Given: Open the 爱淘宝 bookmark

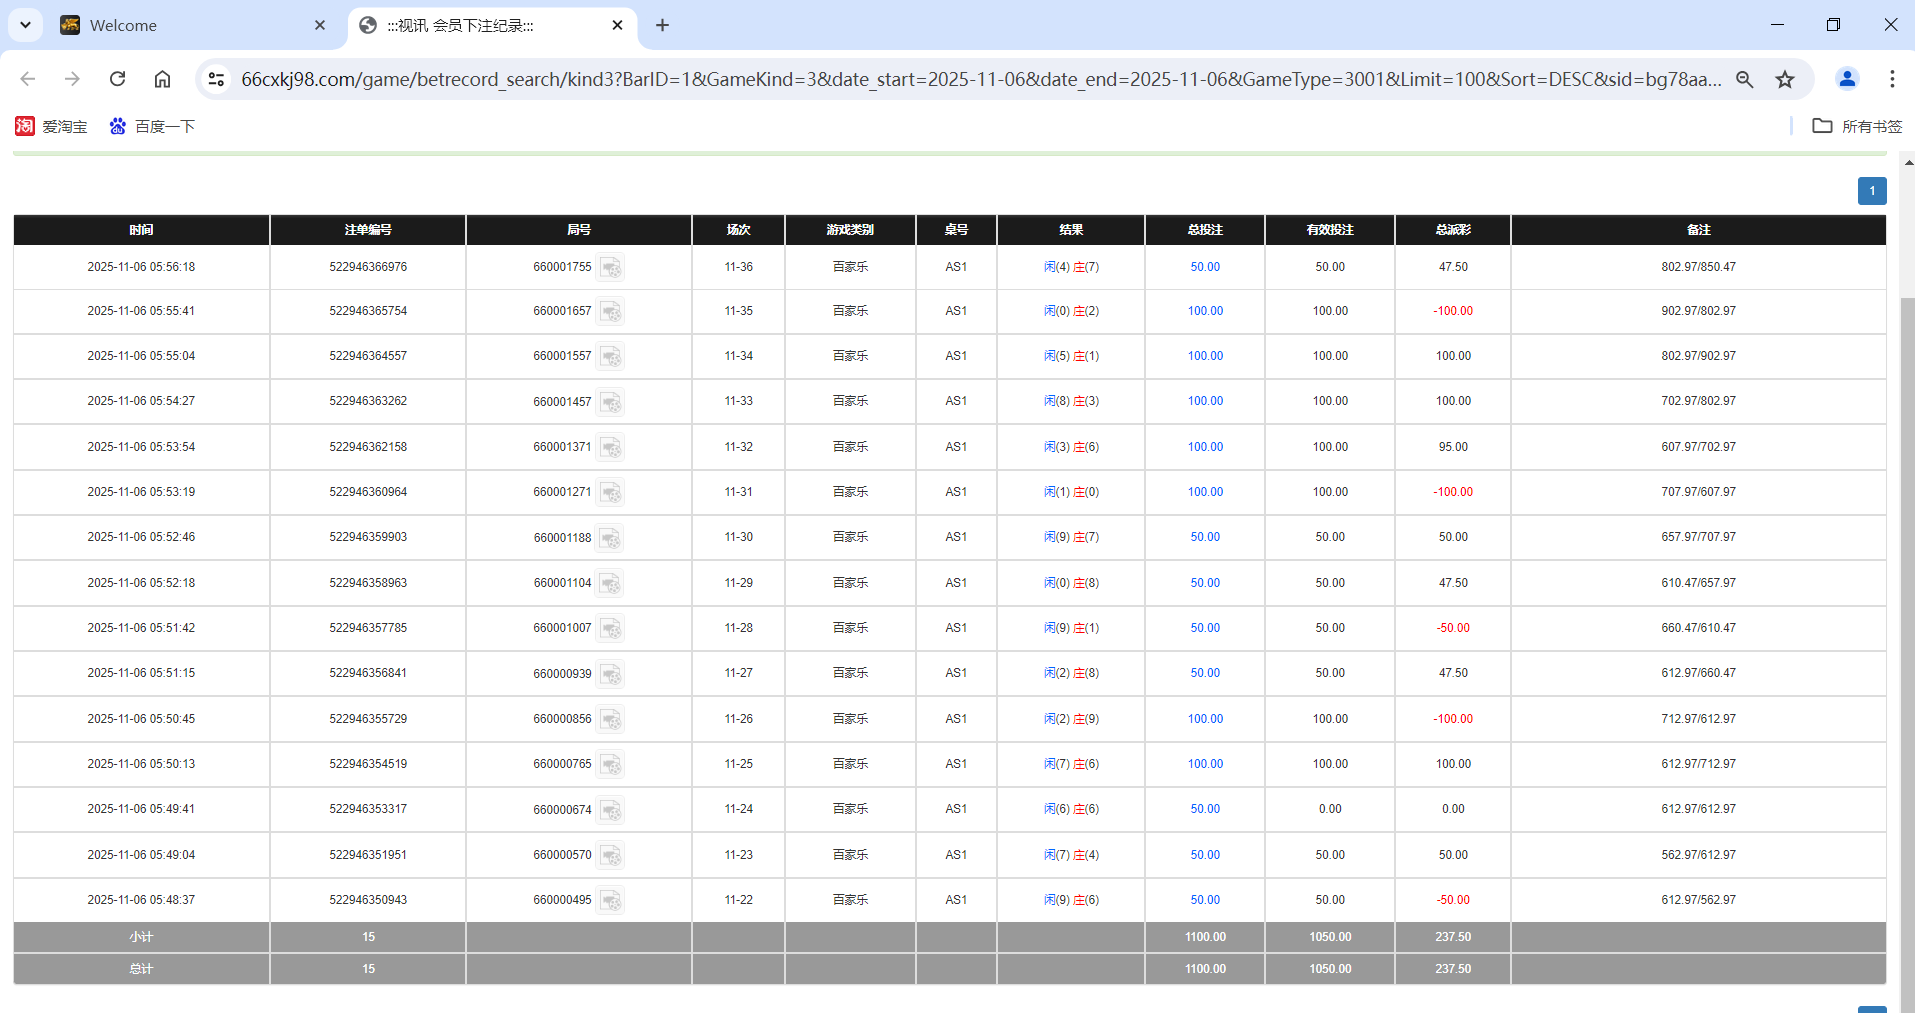Looking at the screenshot, I should (x=52, y=126).
